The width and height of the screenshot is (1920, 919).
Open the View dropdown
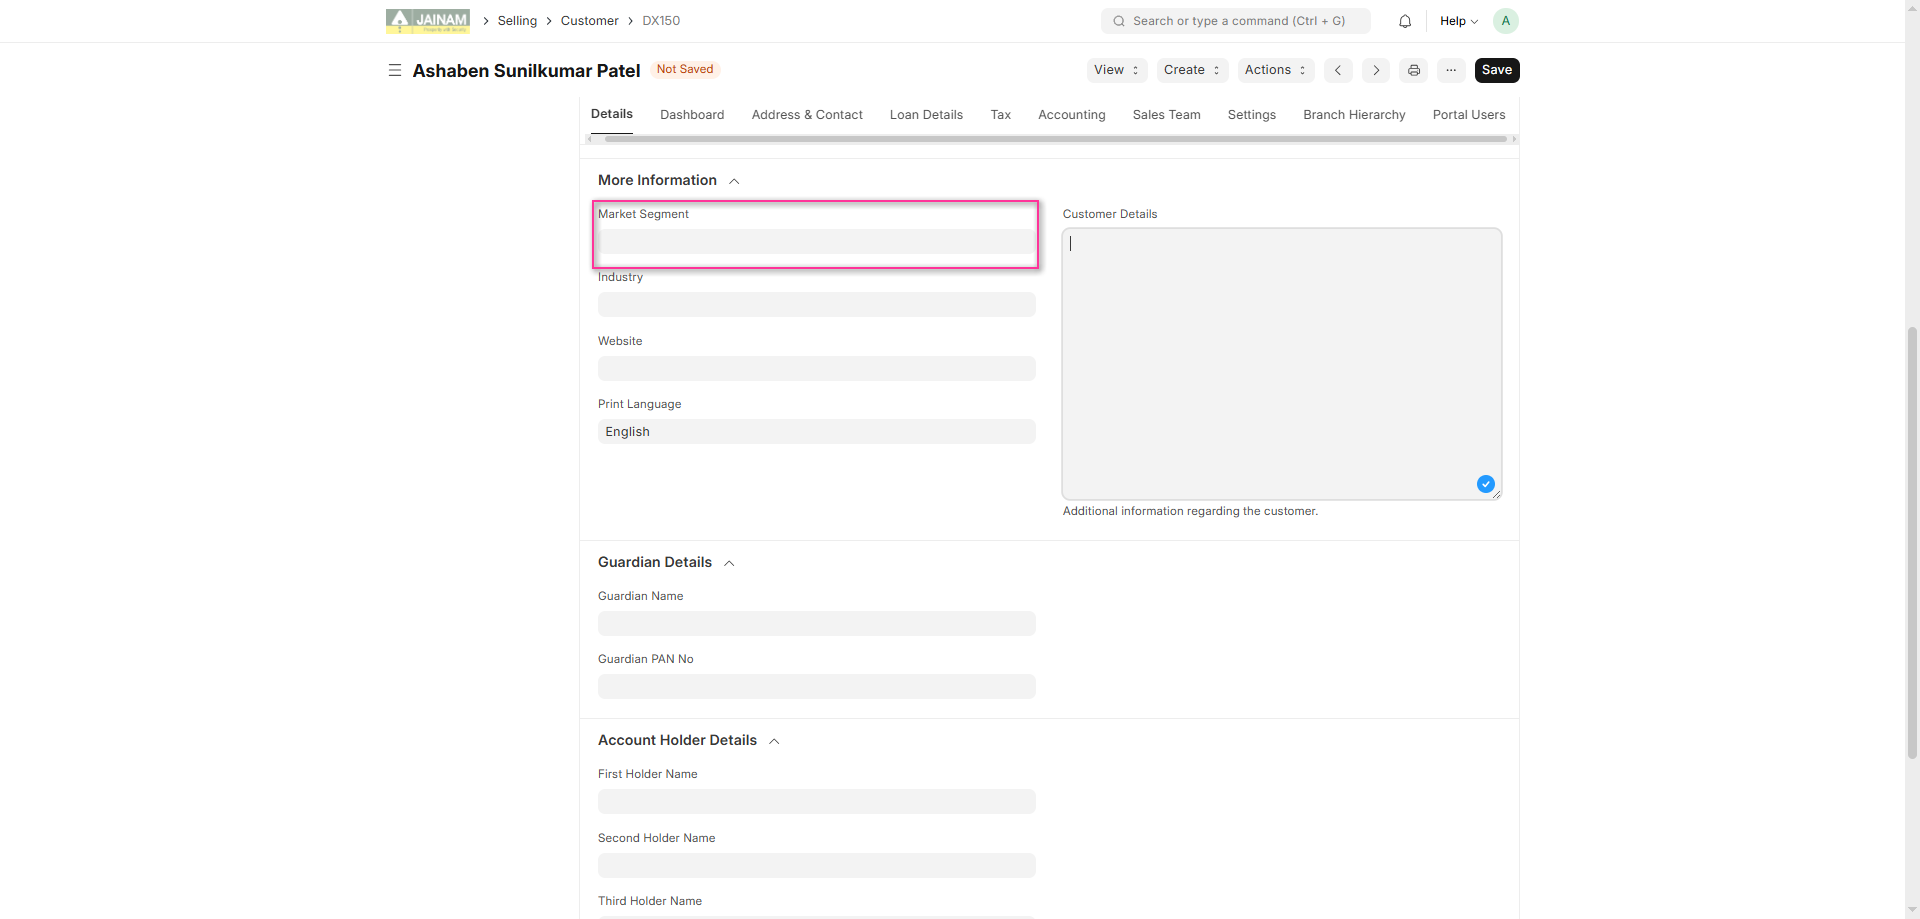pos(1116,70)
